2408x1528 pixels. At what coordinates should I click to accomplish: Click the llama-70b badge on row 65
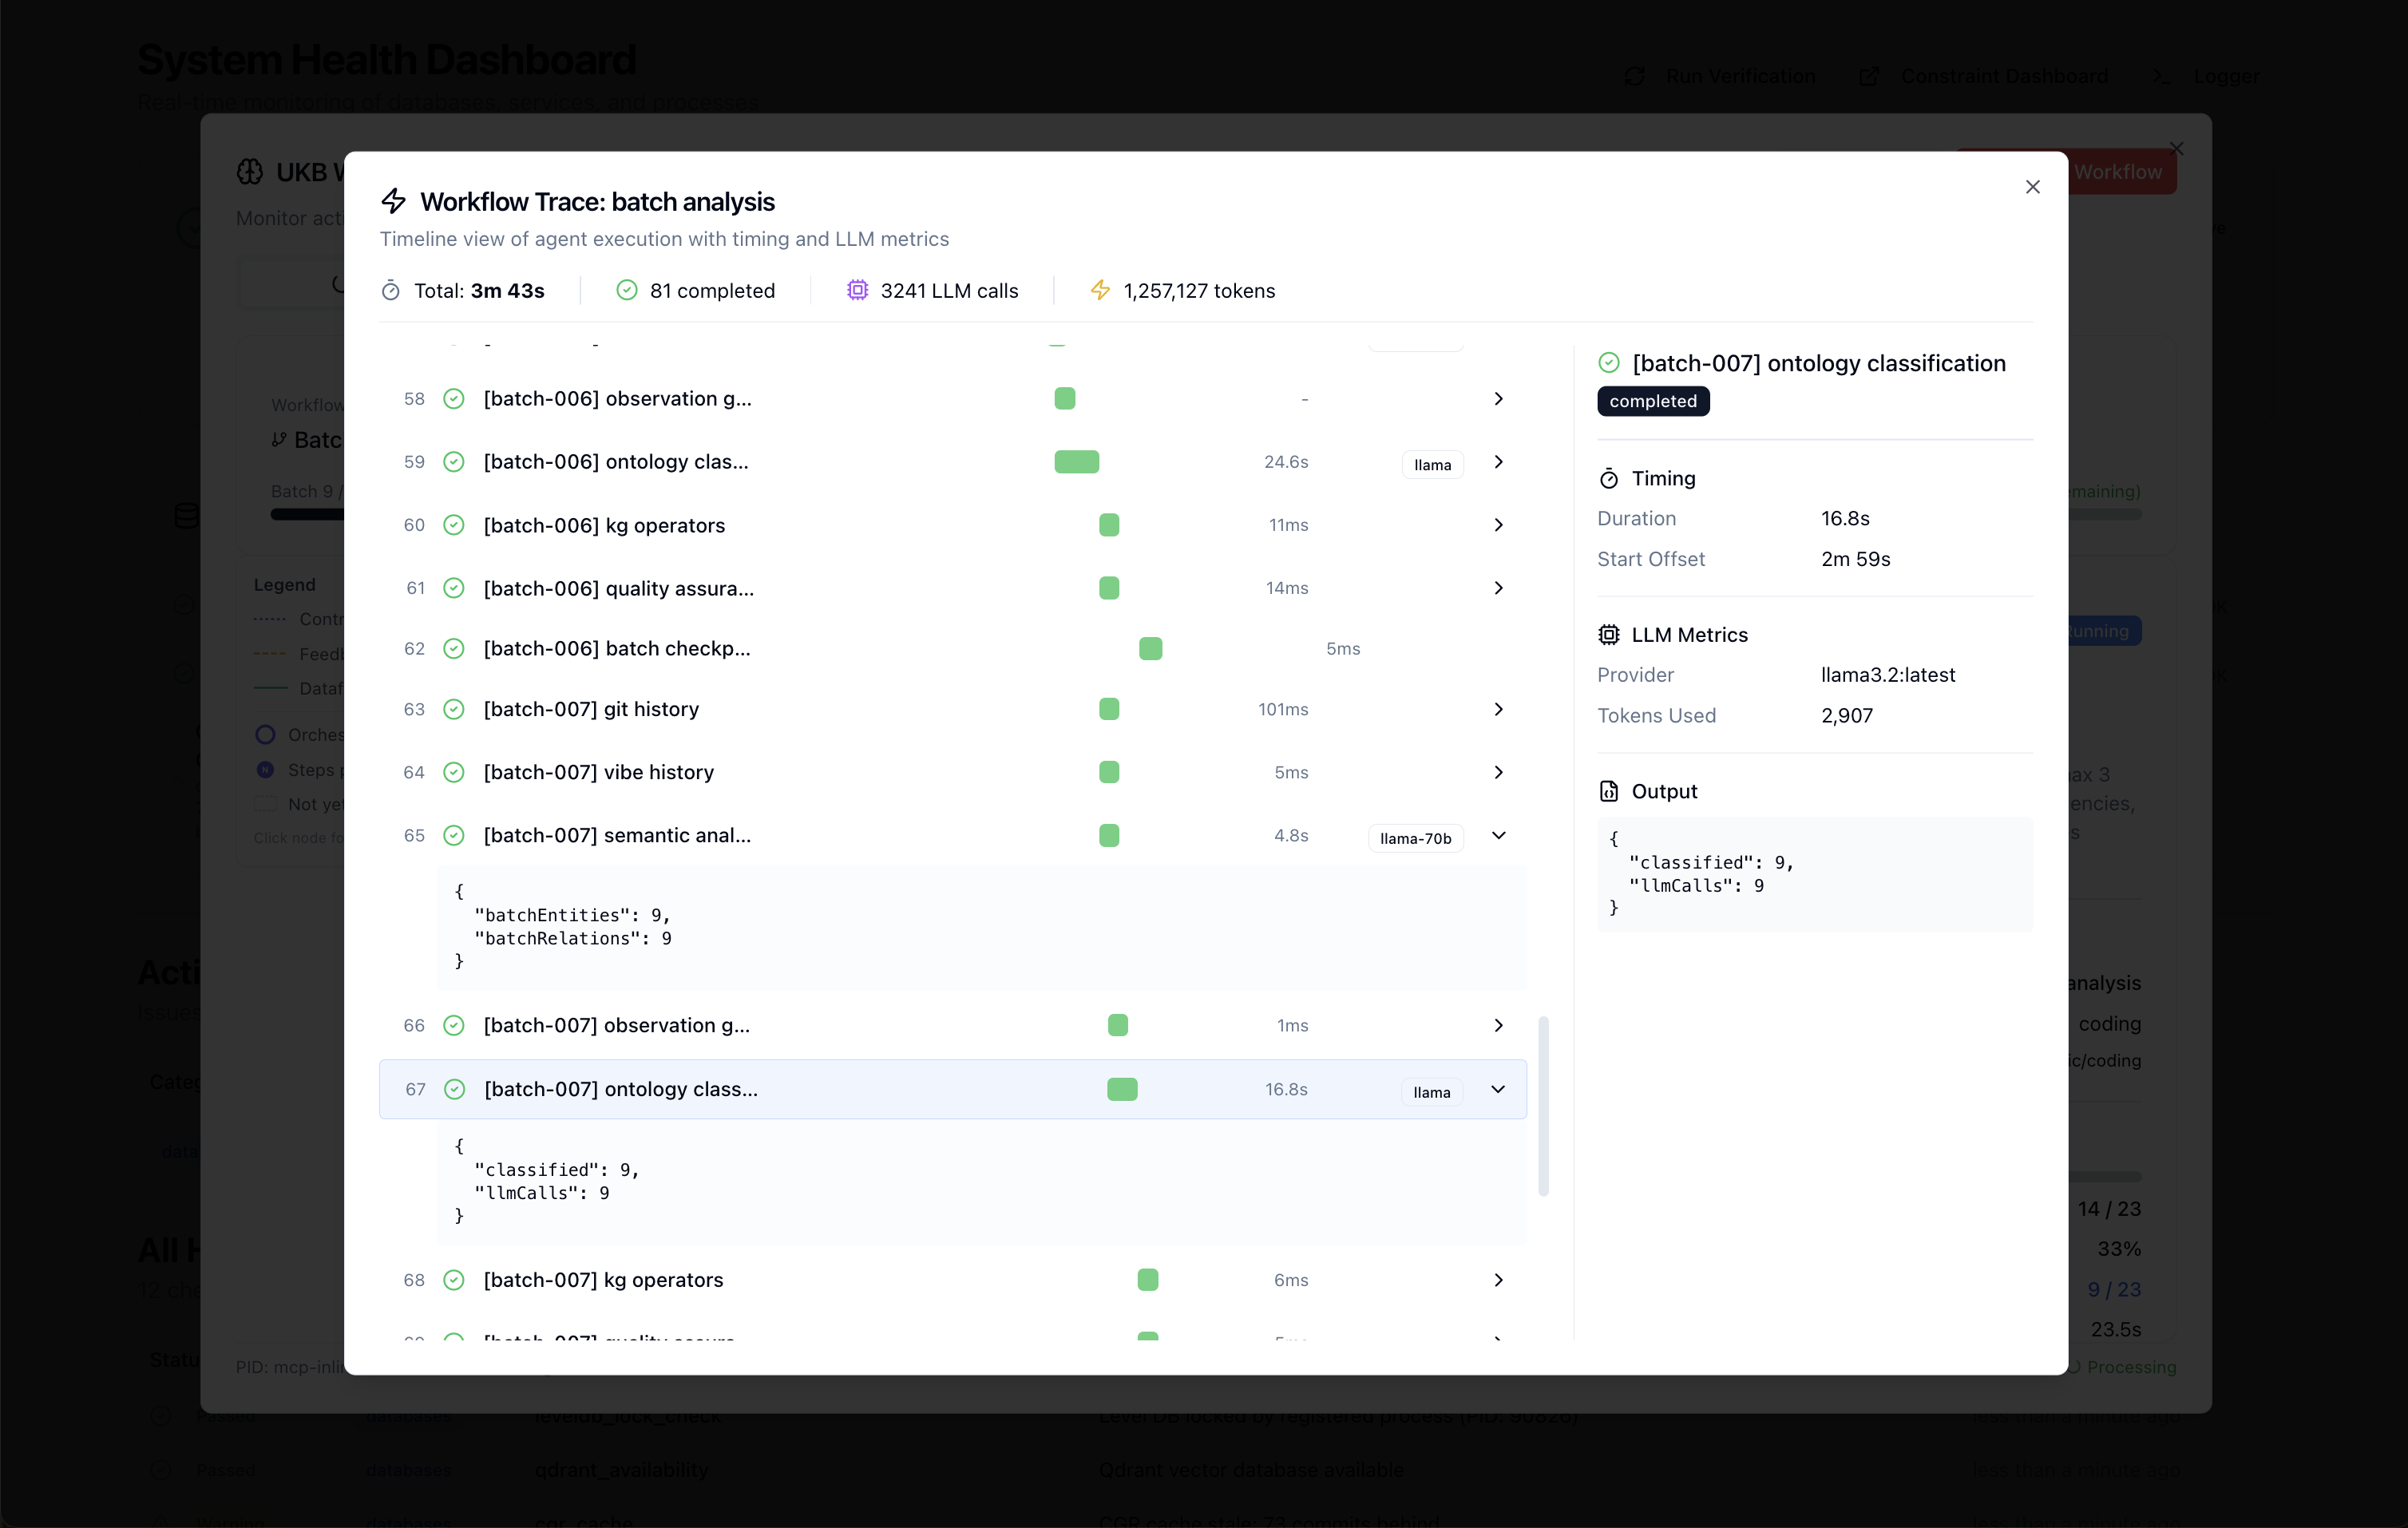tap(1415, 838)
